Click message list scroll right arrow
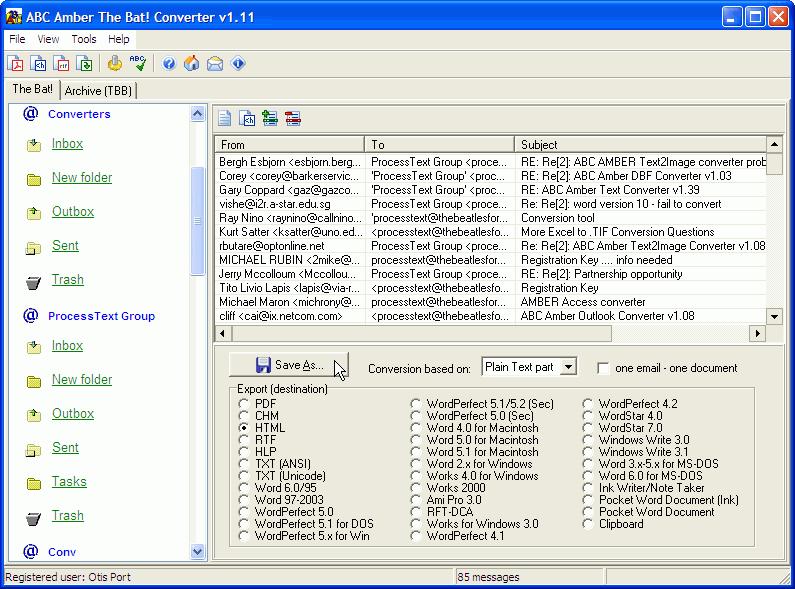795x589 pixels. click(757, 334)
